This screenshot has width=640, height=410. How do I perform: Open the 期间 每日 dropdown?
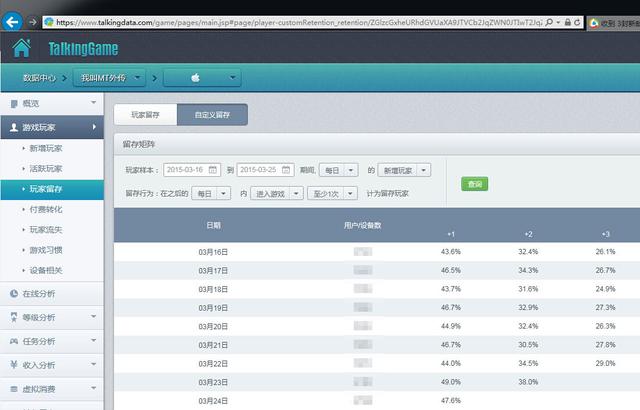[x=339, y=170]
